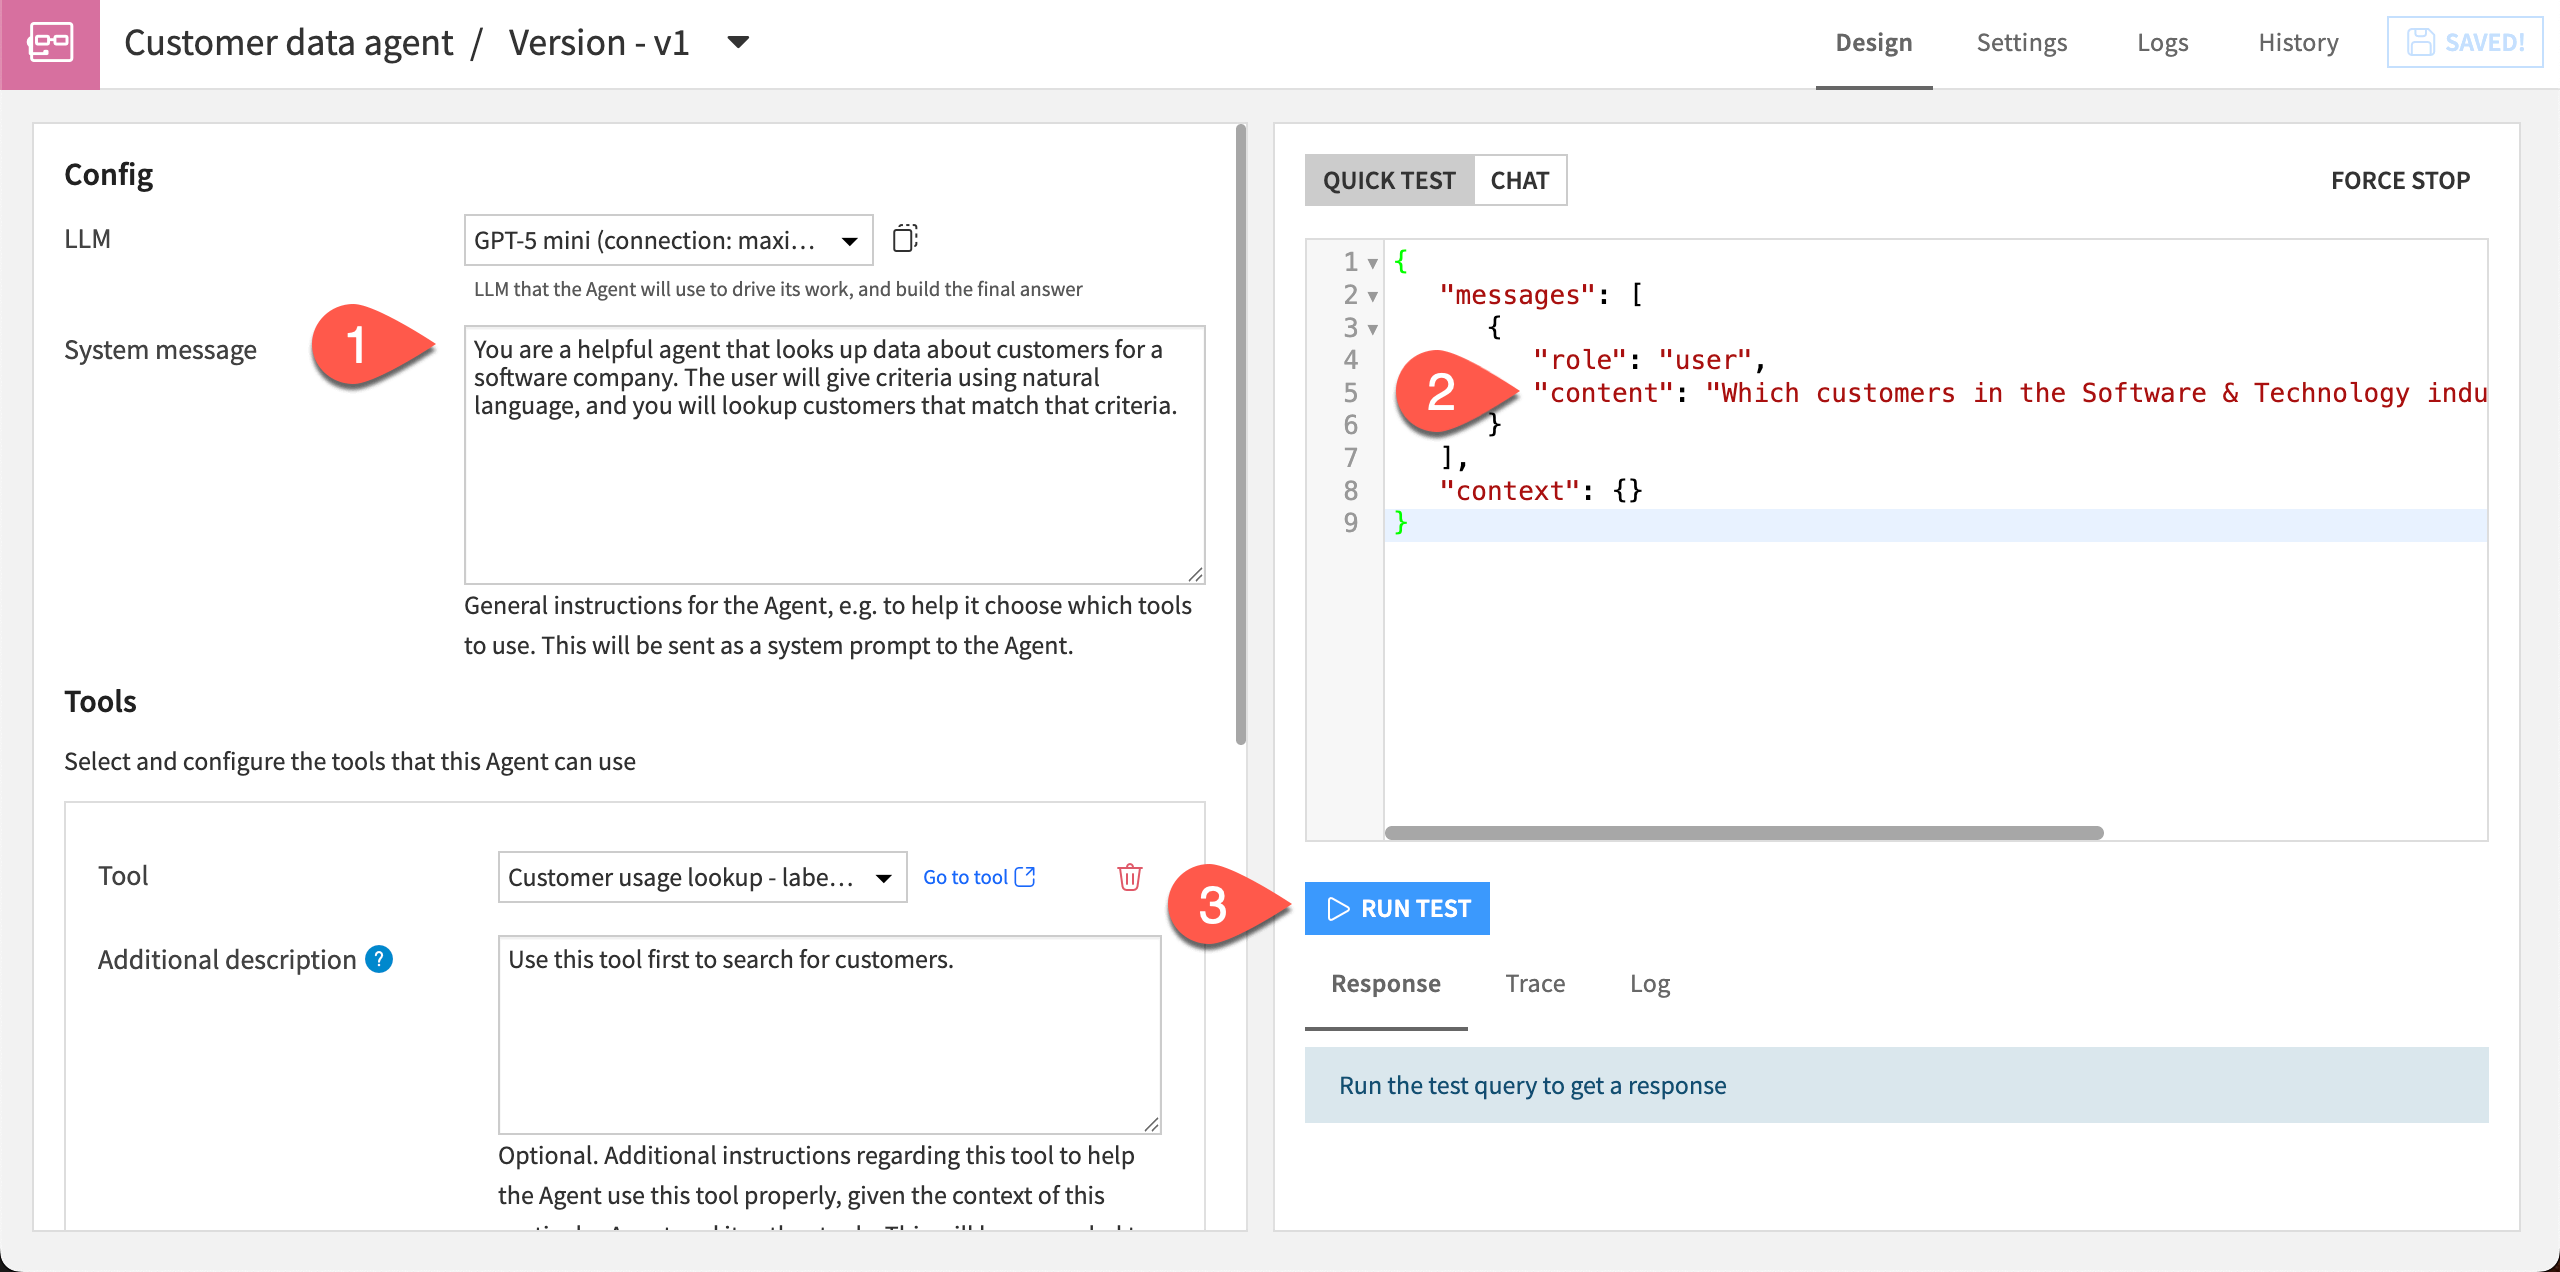This screenshot has width=2560, height=1272.
Task: Click the JSON editor horizontal scrollbar
Action: [1744, 833]
